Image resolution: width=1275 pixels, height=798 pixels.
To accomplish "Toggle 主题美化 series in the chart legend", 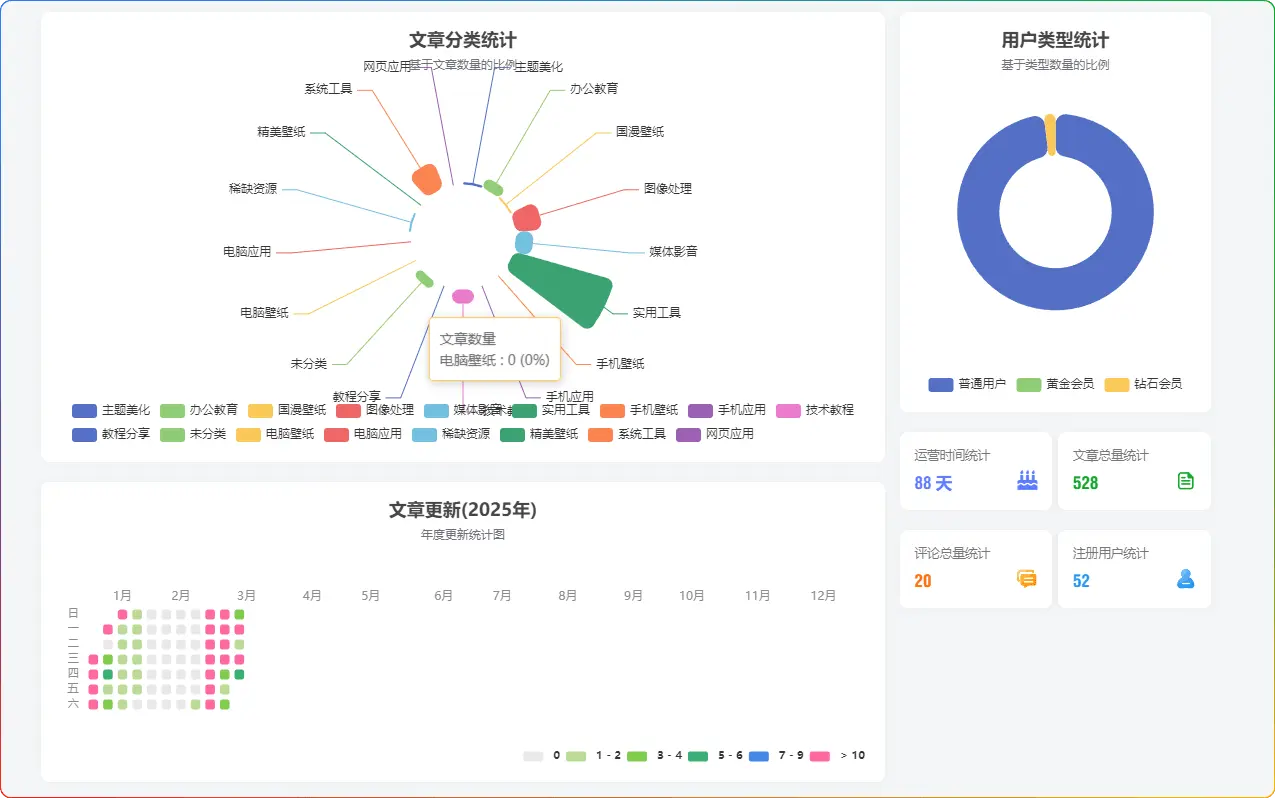I will 111,410.
